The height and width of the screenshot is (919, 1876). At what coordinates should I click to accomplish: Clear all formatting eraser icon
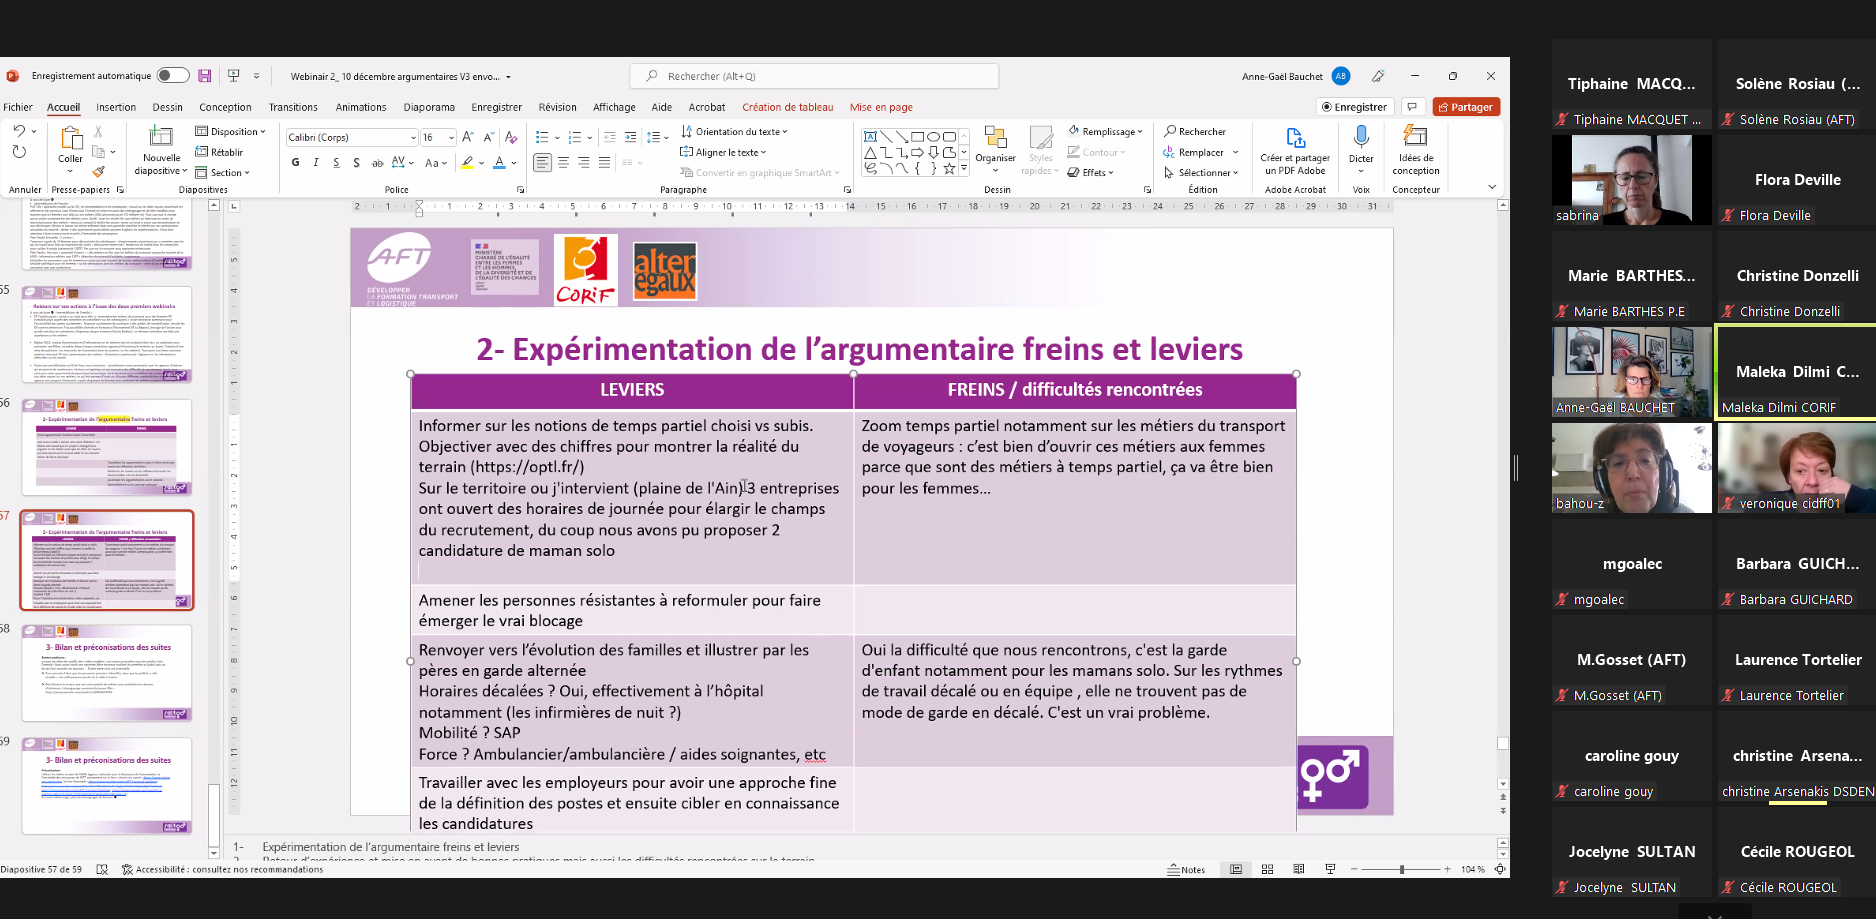(511, 137)
